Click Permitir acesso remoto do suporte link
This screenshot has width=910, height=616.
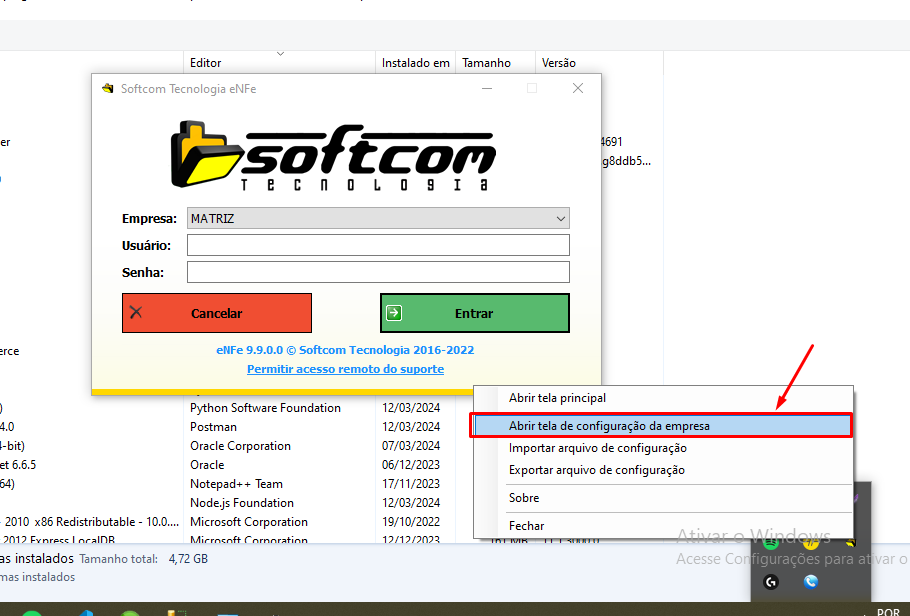point(345,369)
